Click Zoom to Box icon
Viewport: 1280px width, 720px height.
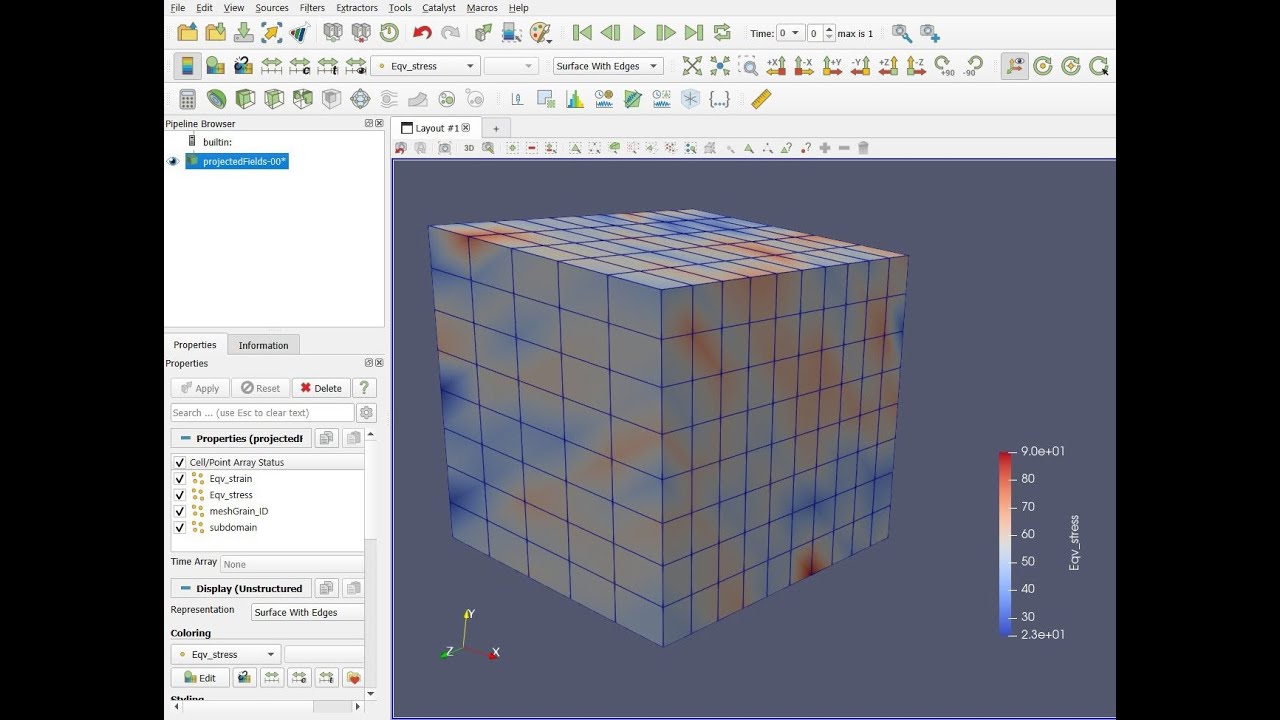(x=748, y=66)
